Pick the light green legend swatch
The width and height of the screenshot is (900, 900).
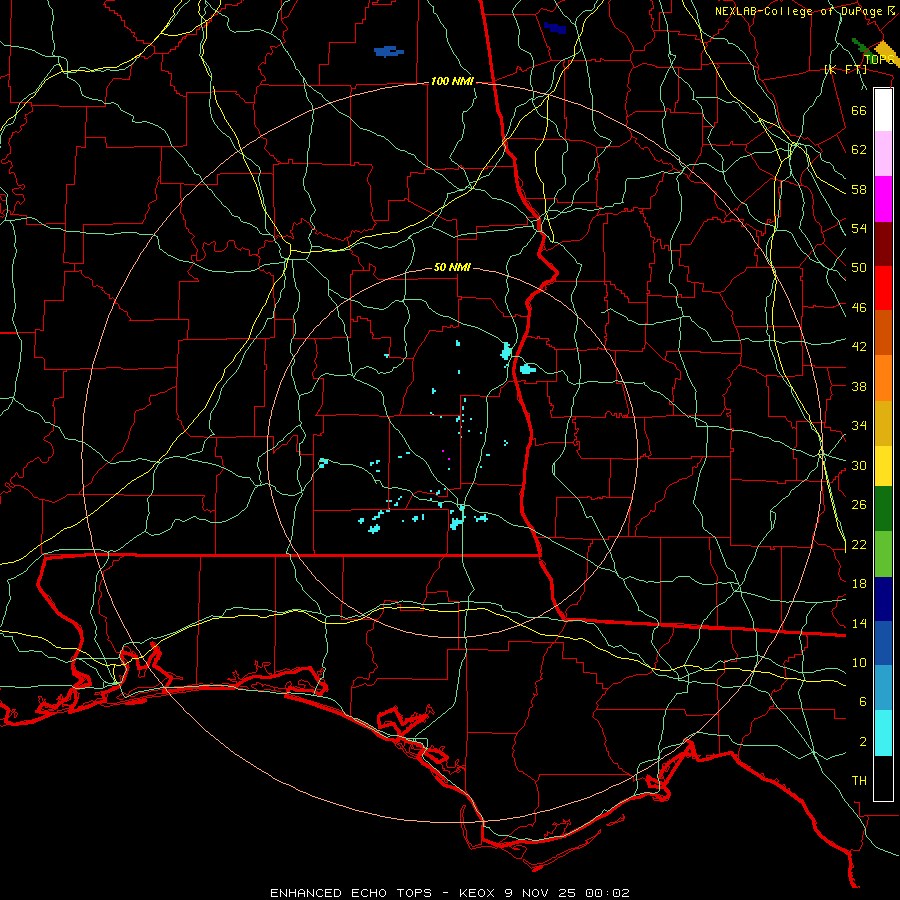[883, 554]
